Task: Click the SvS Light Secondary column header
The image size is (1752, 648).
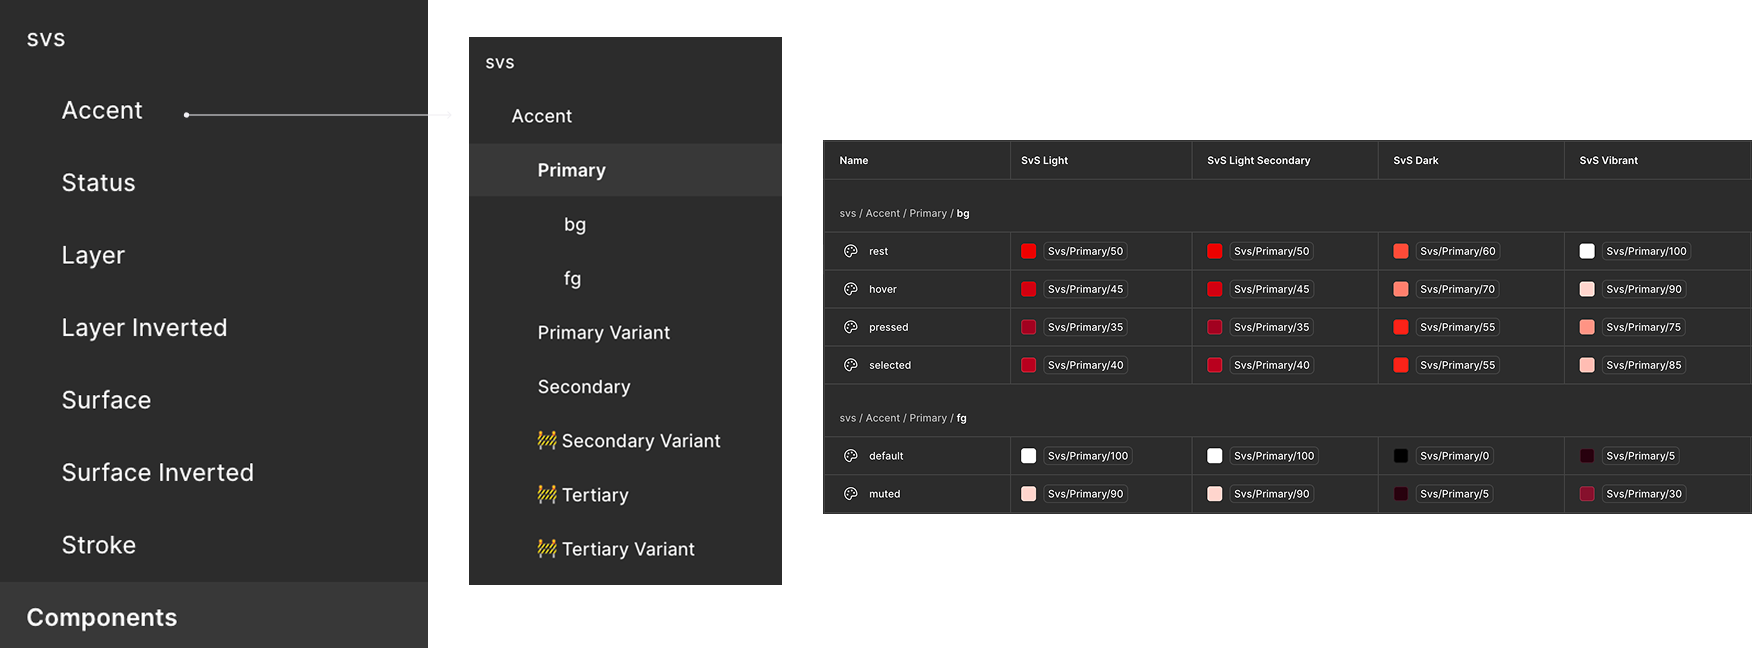Action: [1258, 160]
